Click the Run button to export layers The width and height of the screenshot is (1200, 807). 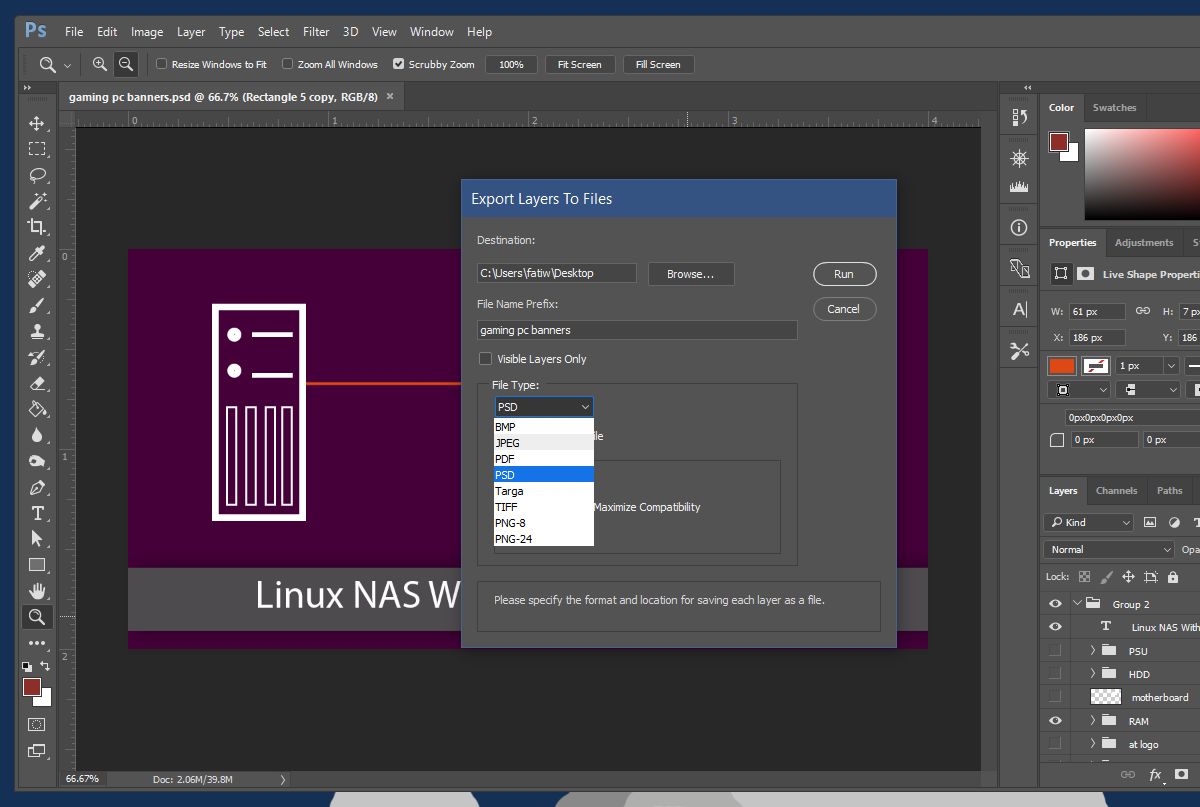[x=844, y=273]
